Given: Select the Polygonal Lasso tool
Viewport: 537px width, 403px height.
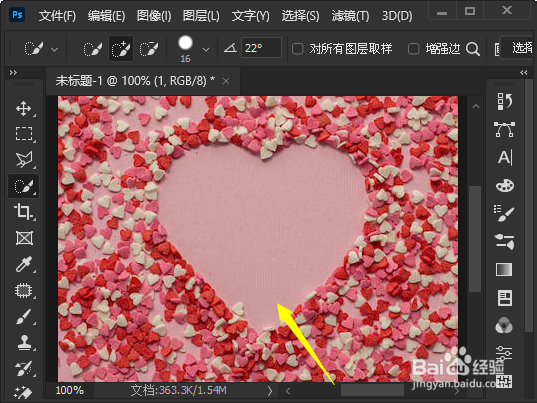Looking at the screenshot, I should (x=24, y=160).
